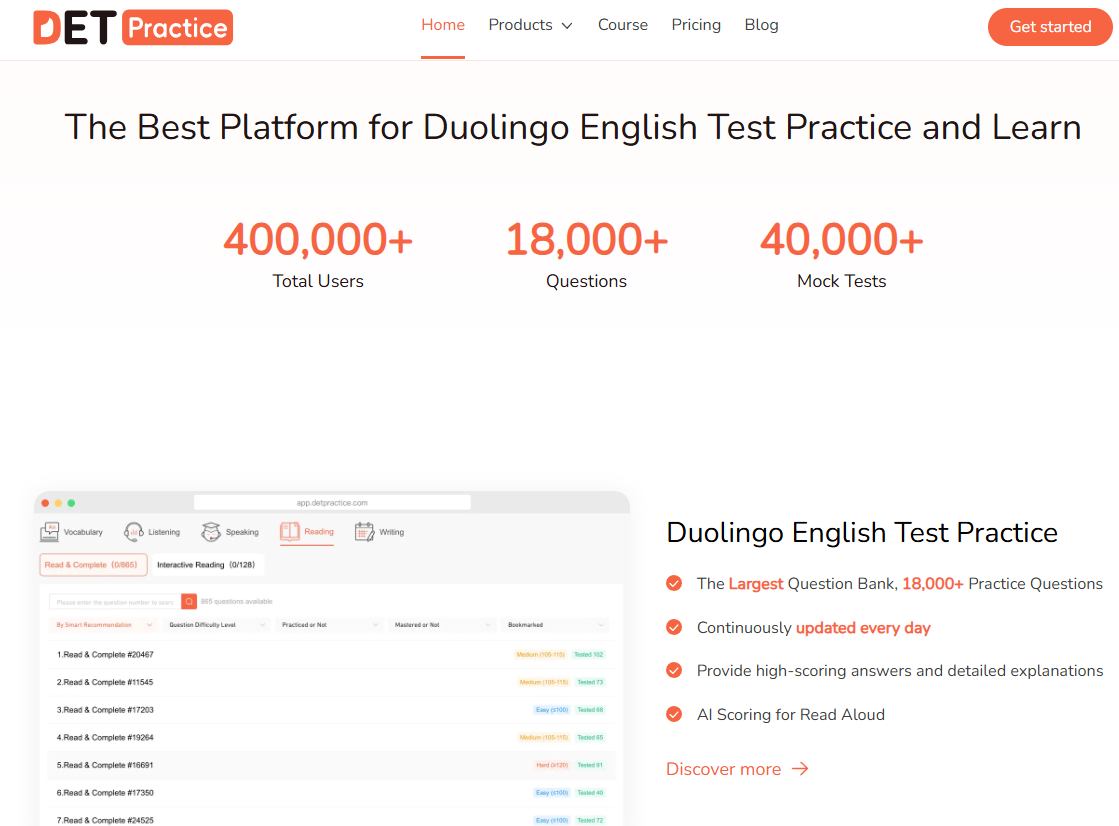This screenshot has width=1119, height=826.
Task: Select the Vocabulary section icon
Action: (49, 532)
